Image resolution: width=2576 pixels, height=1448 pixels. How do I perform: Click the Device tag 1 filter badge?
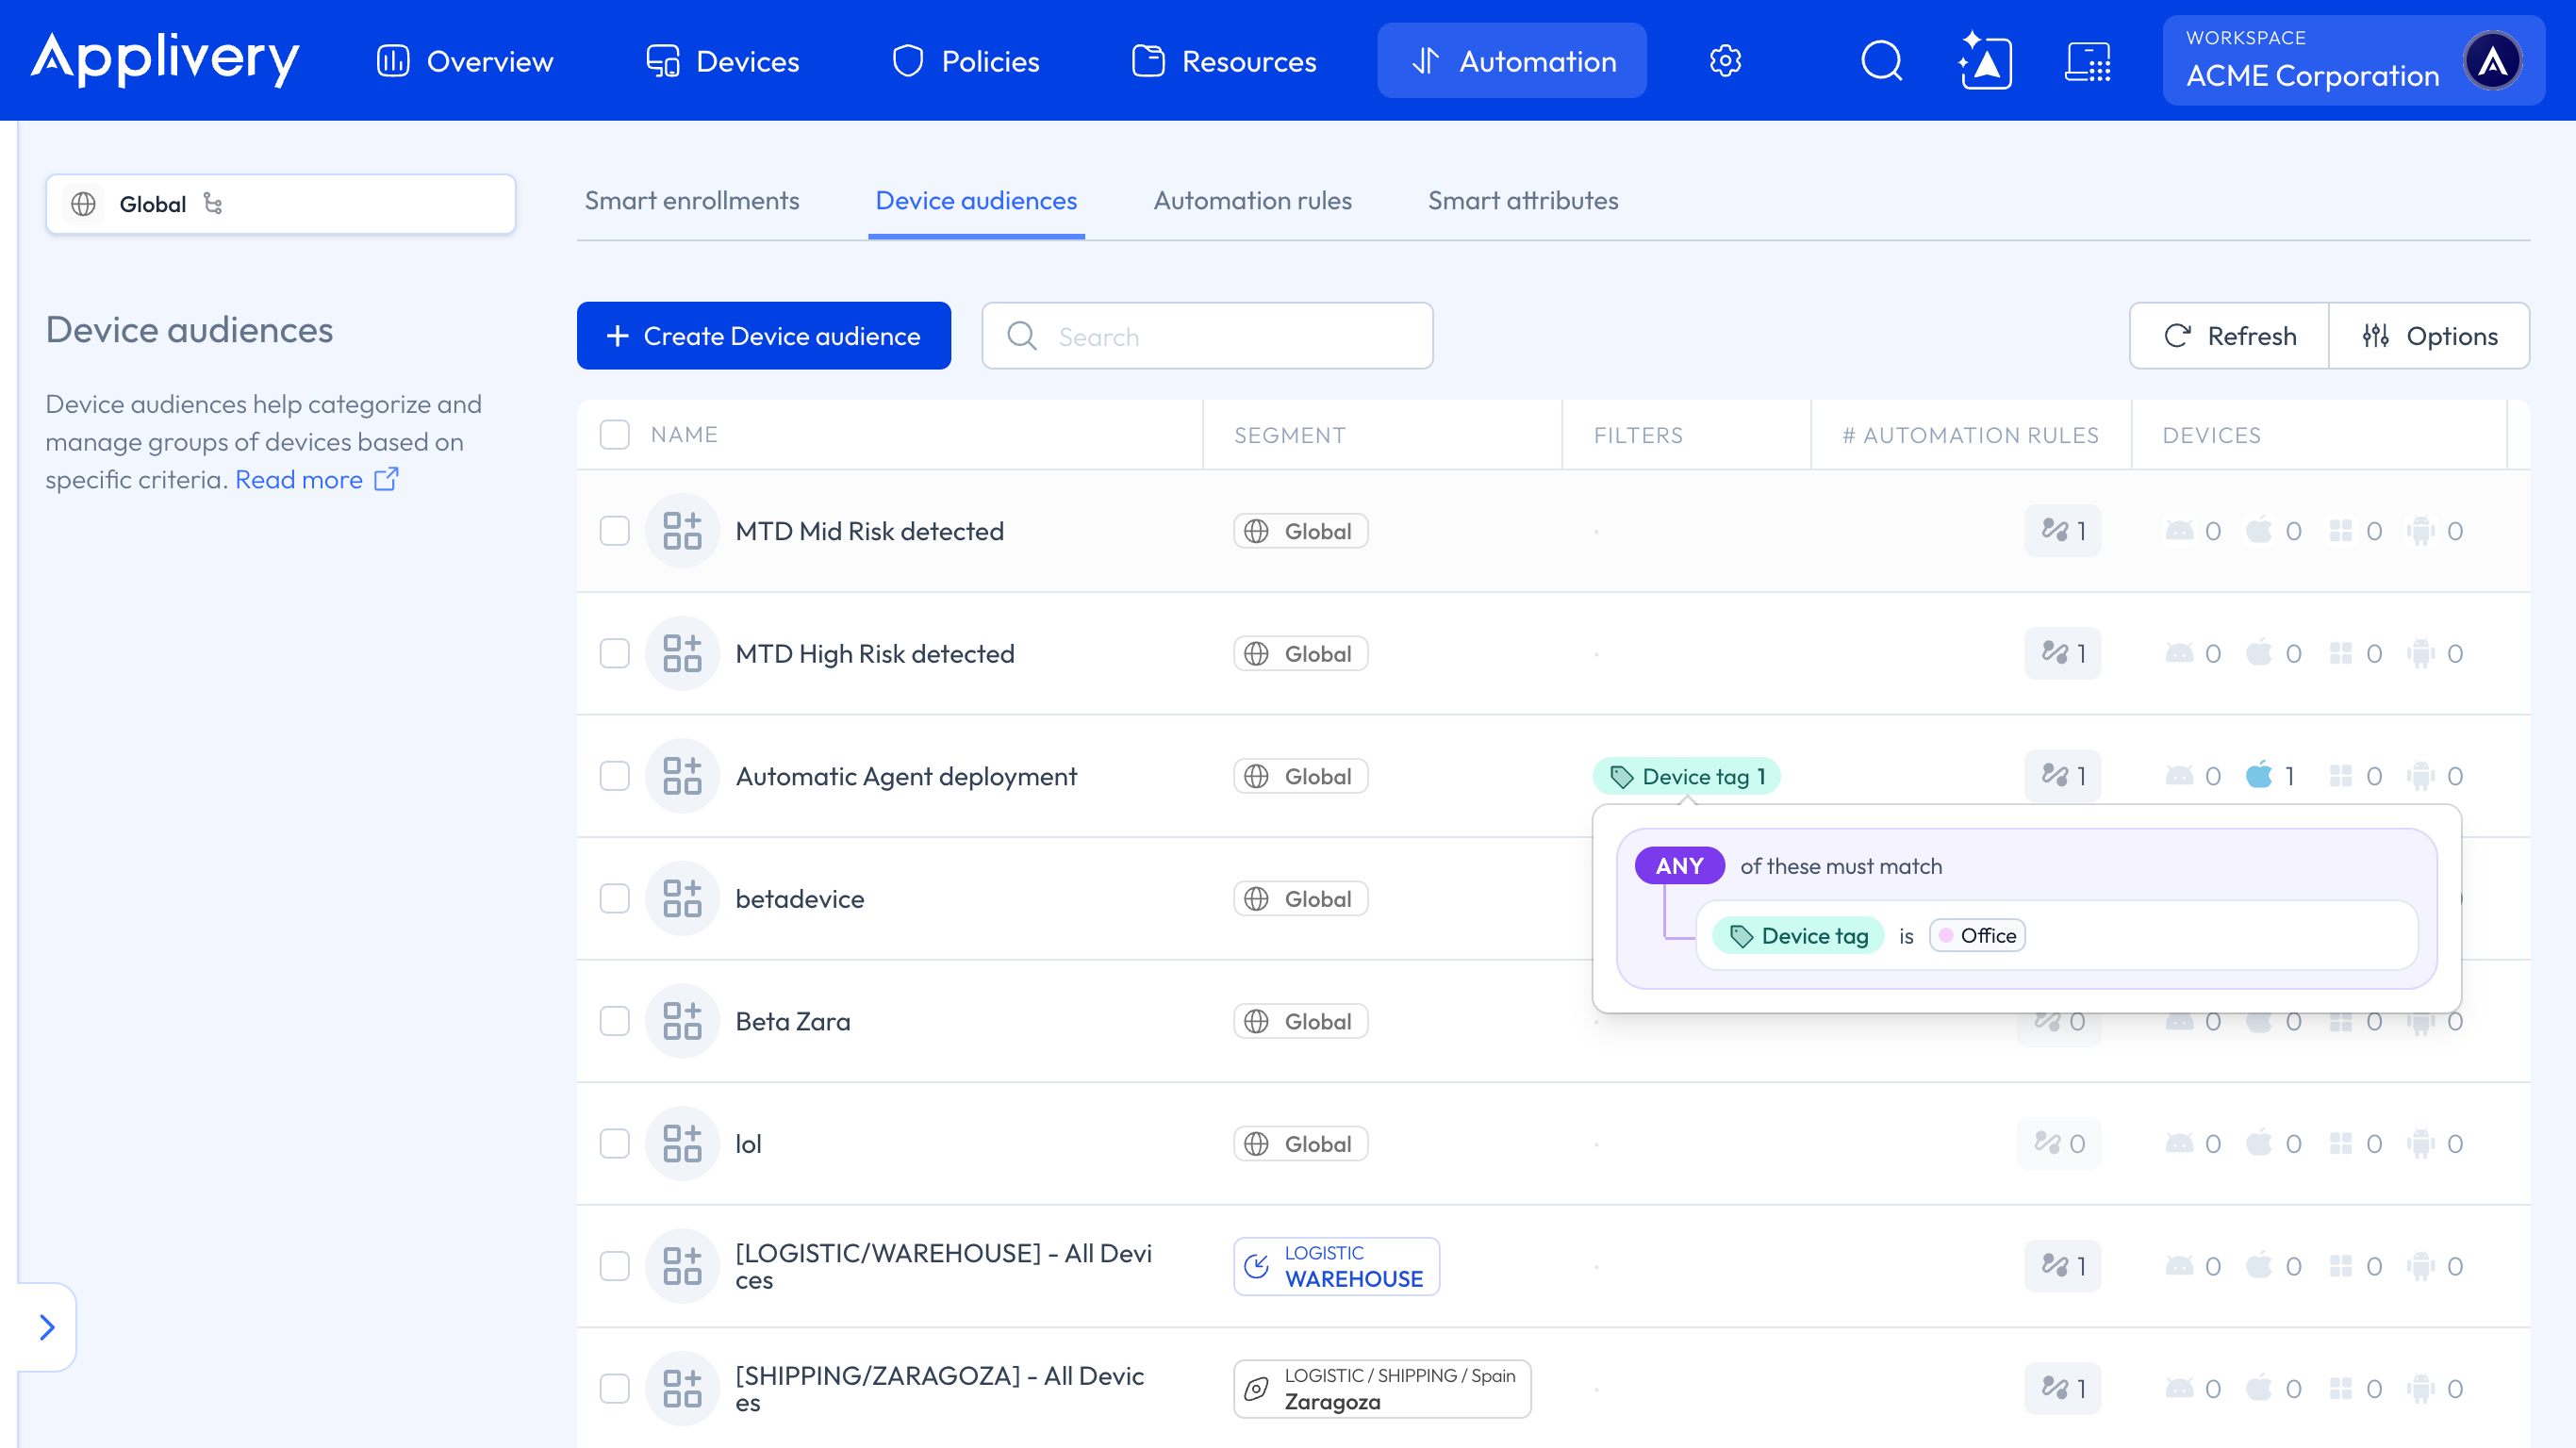pos(1686,776)
